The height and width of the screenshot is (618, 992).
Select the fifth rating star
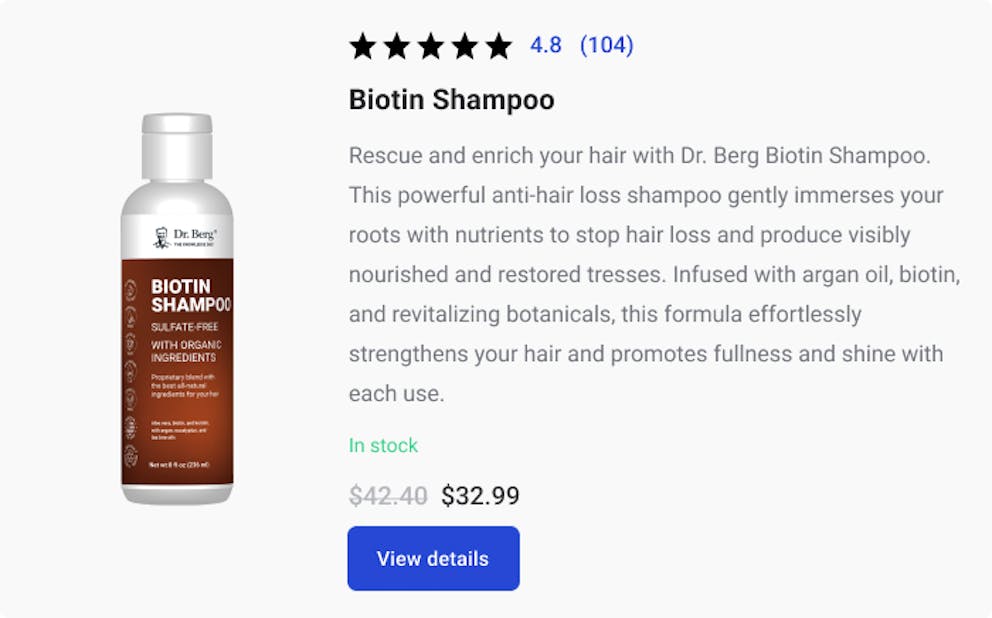(x=499, y=44)
